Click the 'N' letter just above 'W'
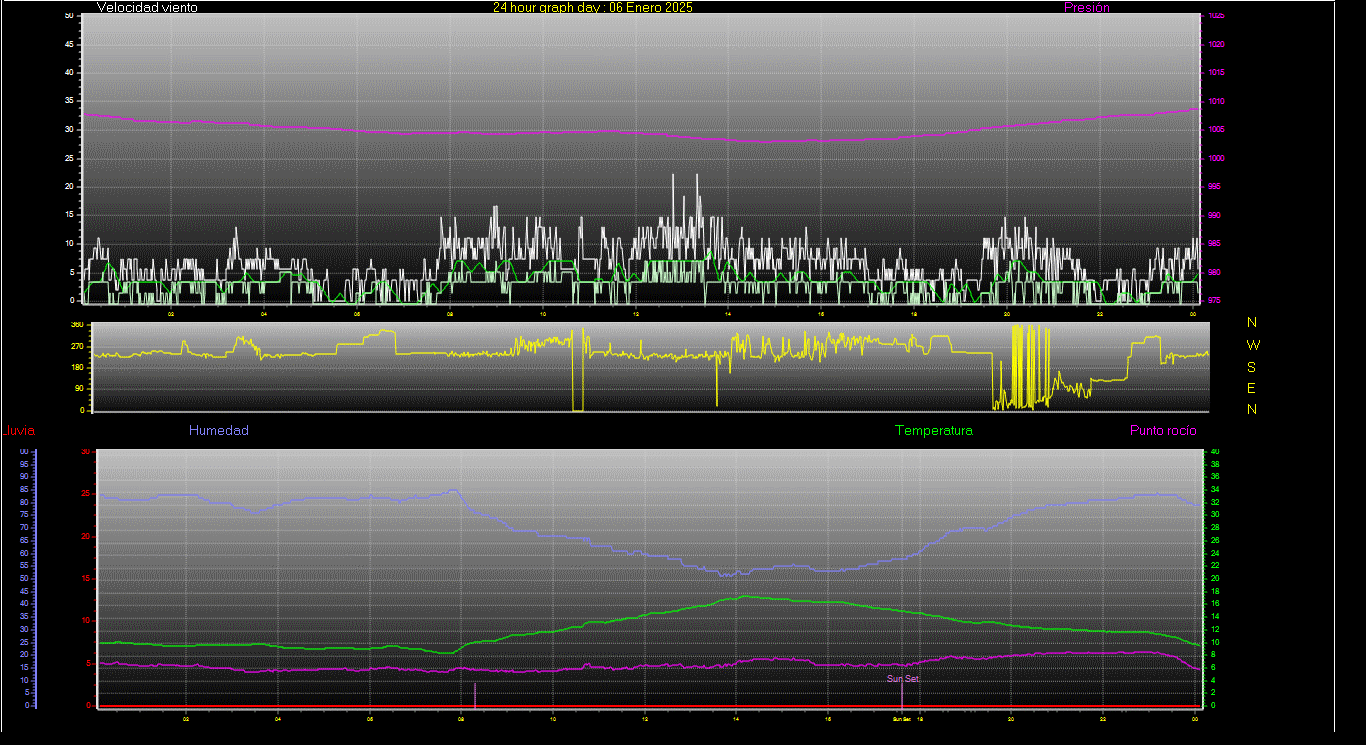Viewport: 1366px width, 745px height. [1253, 322]
